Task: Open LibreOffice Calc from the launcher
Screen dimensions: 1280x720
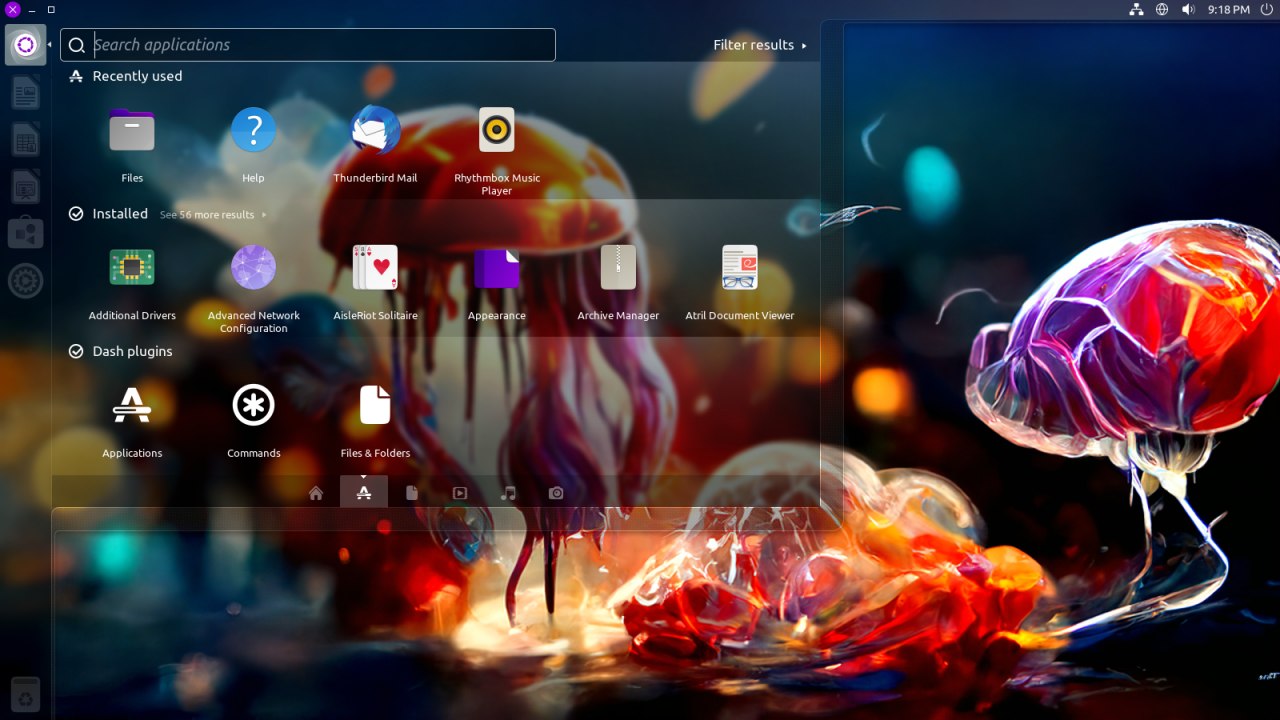Action: coord(26,140)
